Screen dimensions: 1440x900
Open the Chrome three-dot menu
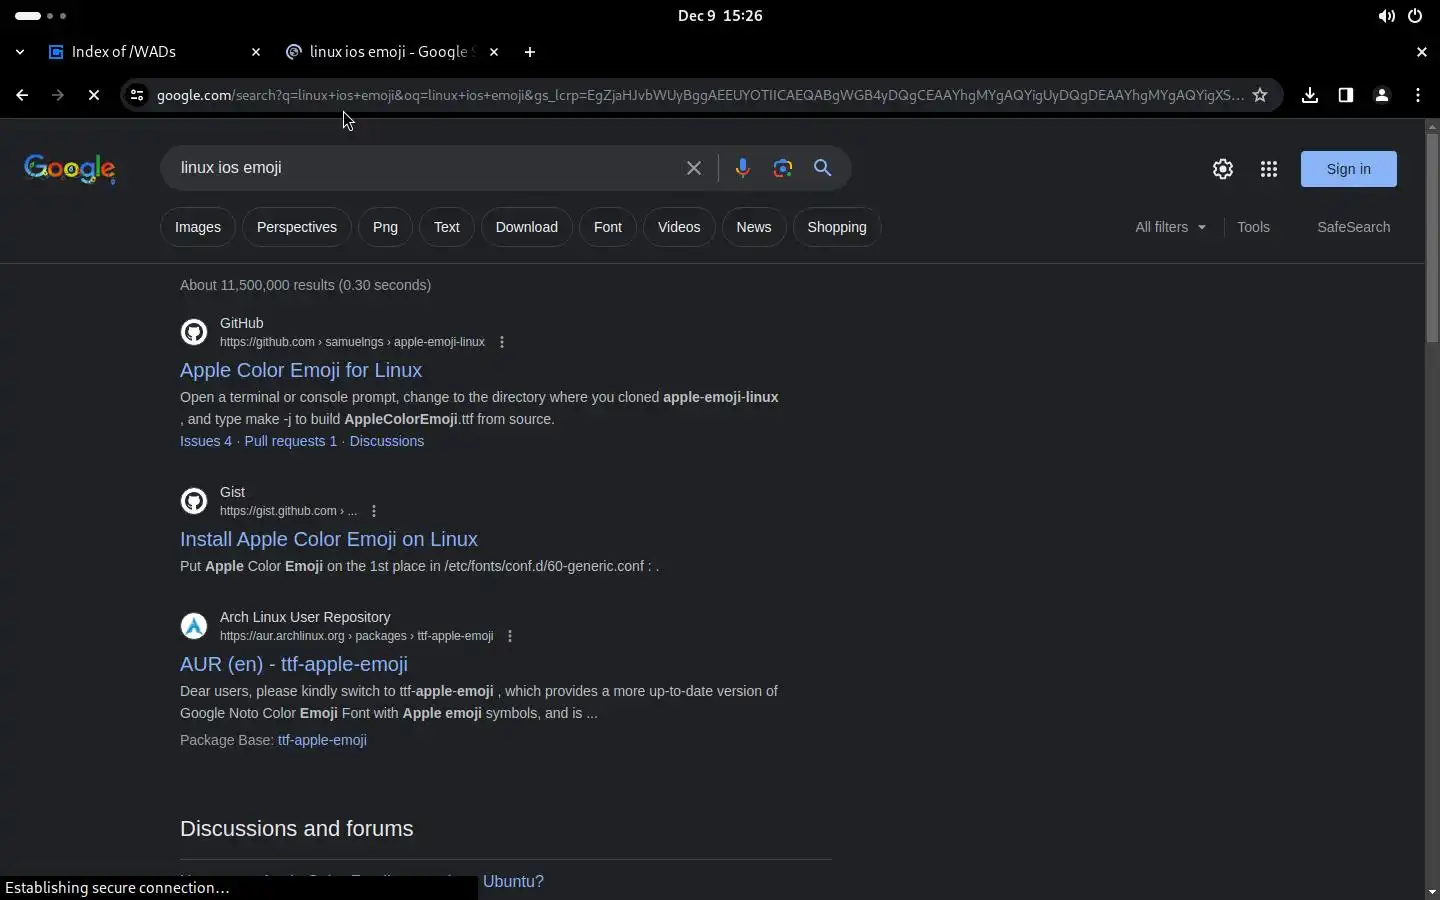(1418, 95)
